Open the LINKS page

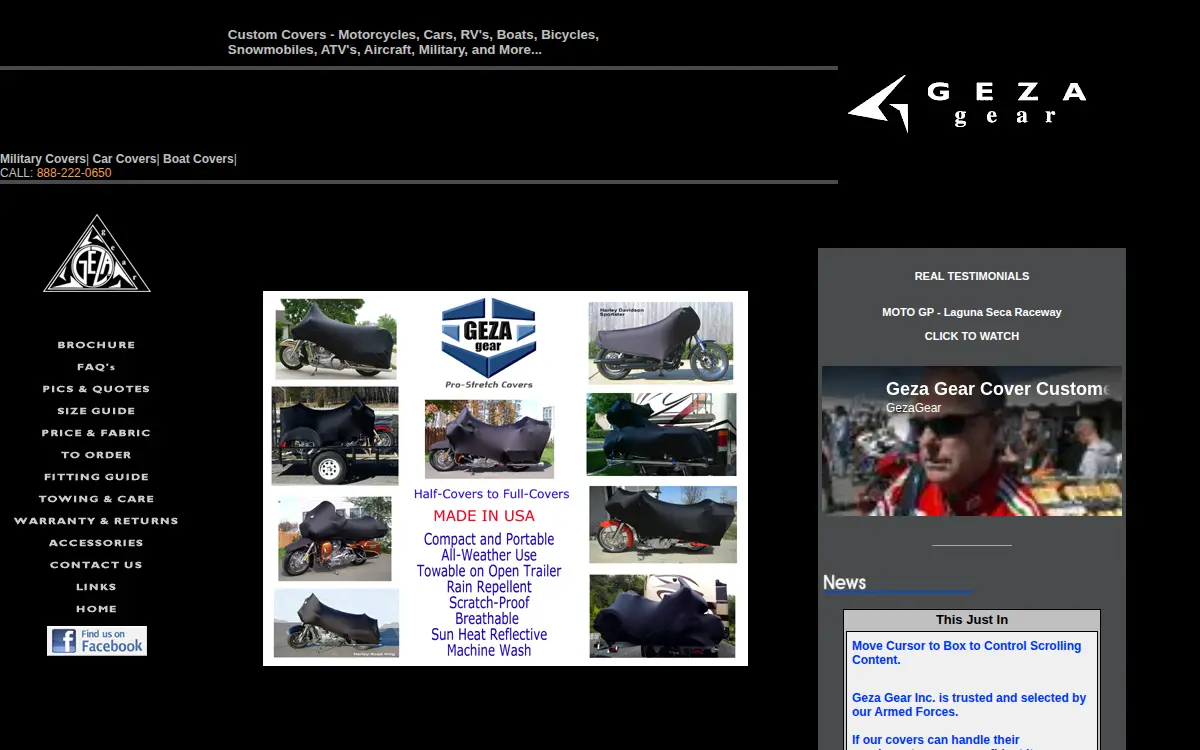(x=96, y=587)
